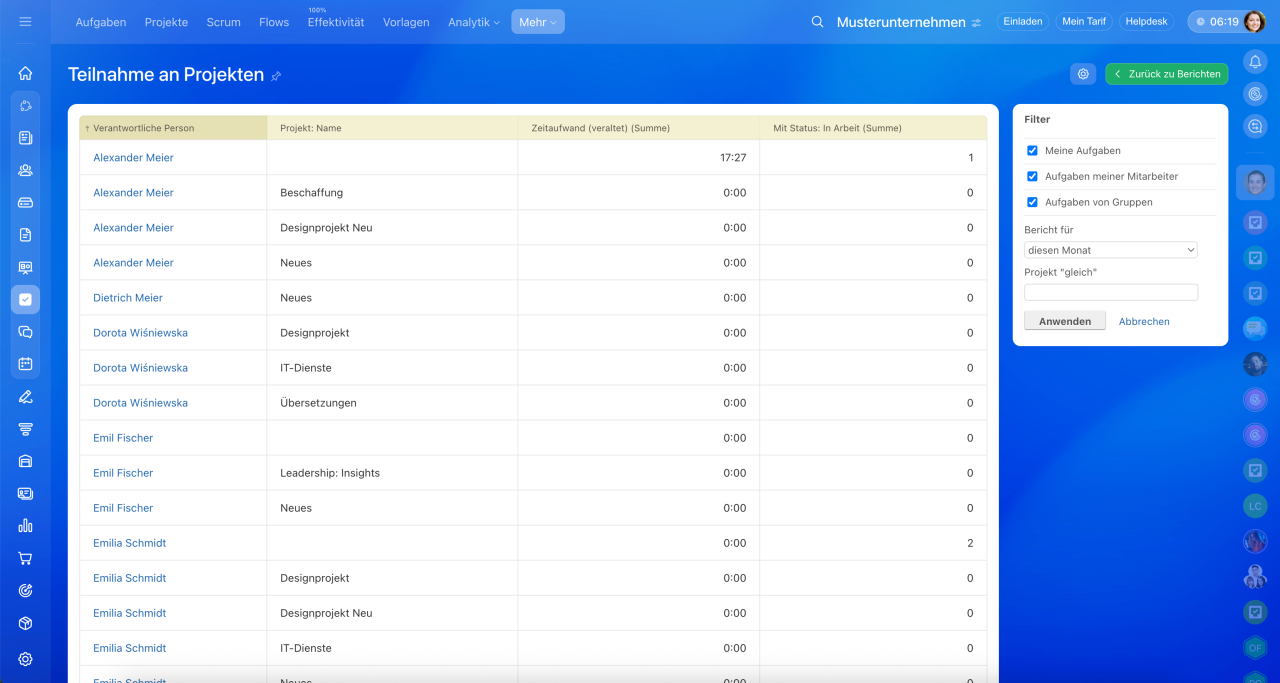The image size is (1280, 683).
Task: Disable Aufgaben von Gruppen checkbox
Action: [1033, 203]
